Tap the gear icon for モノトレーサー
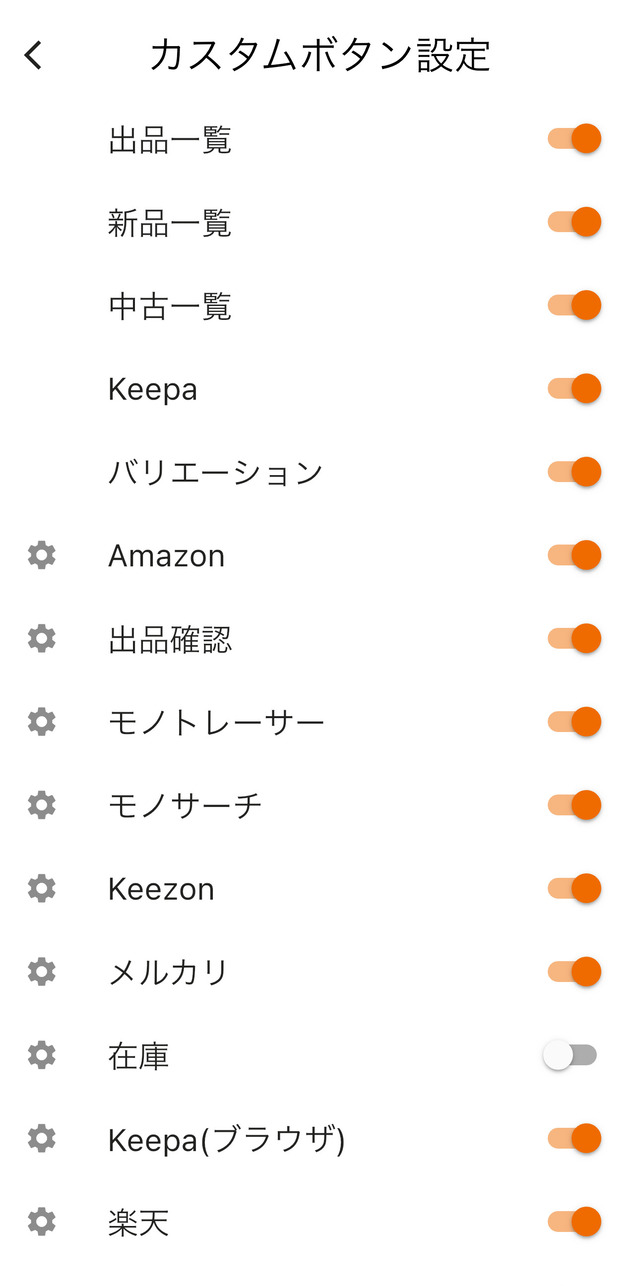This screenshot has width=640, height=1286. coord(41,721)
